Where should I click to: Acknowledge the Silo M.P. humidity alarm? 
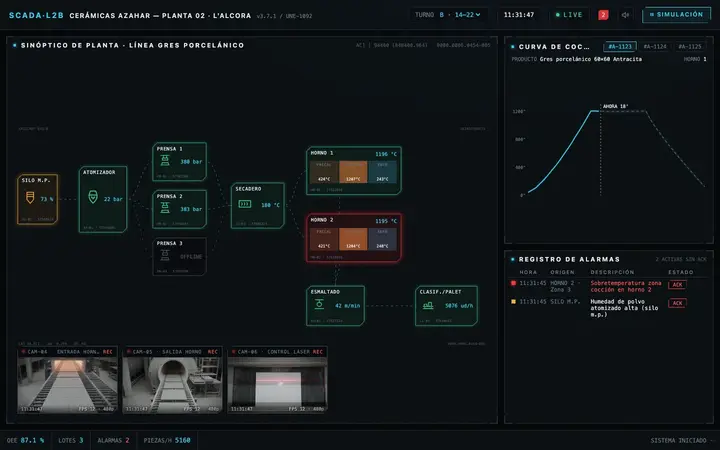(677, 303)
